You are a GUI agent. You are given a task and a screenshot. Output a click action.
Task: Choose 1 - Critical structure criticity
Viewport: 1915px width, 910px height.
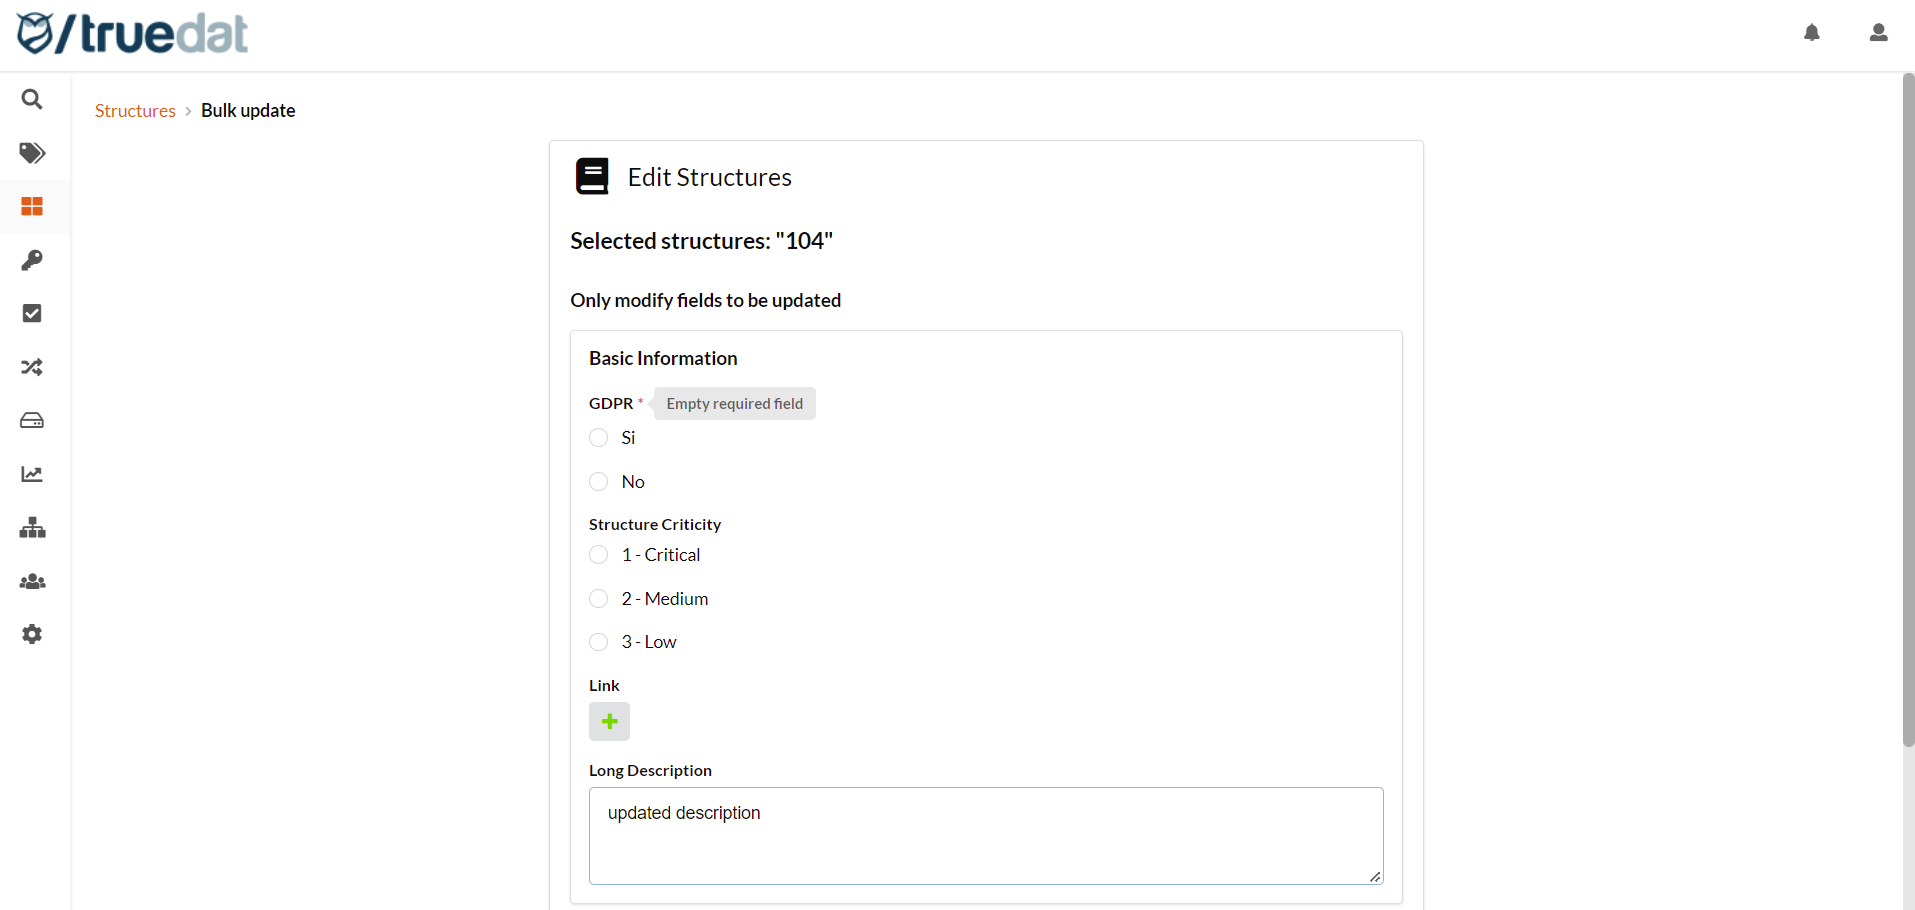pyautogui.click(x=599, y=555)
